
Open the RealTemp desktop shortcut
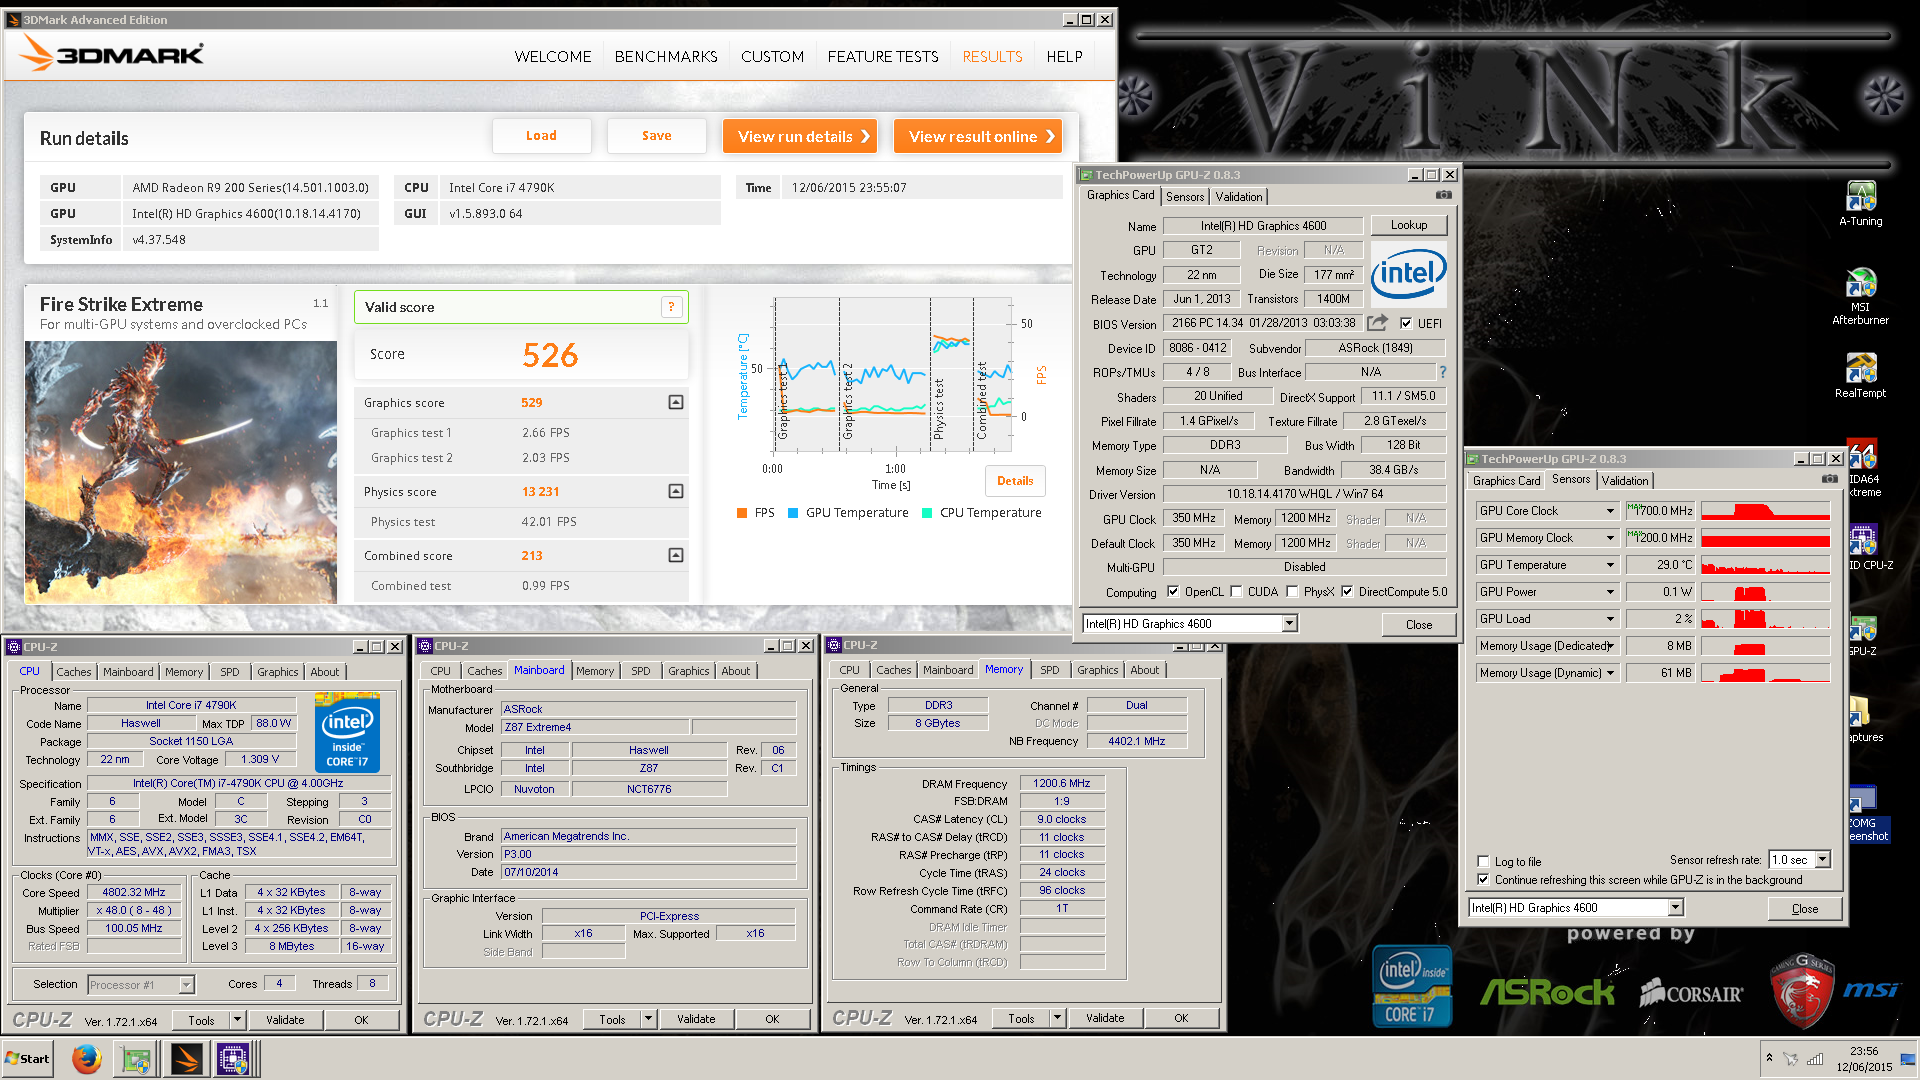coord(1860,376)
